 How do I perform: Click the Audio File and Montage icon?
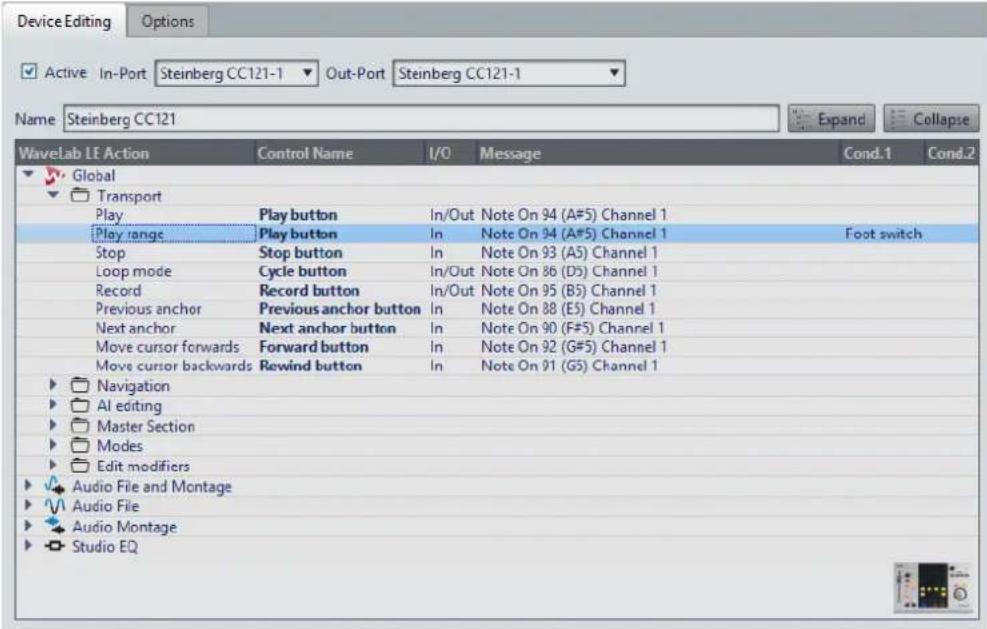(x=54, y=485)
